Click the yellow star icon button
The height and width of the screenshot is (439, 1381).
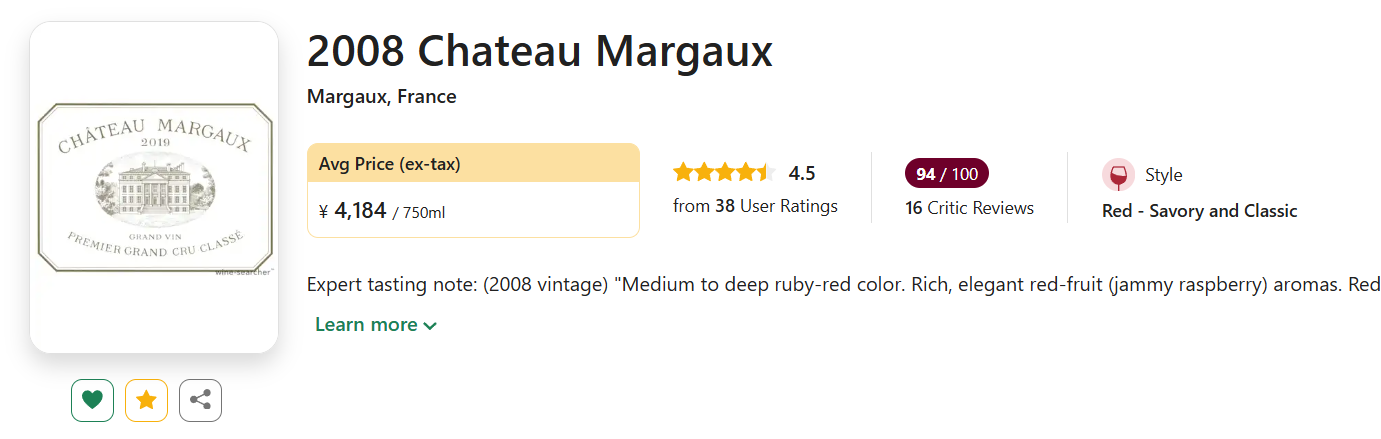coord(146,400)
